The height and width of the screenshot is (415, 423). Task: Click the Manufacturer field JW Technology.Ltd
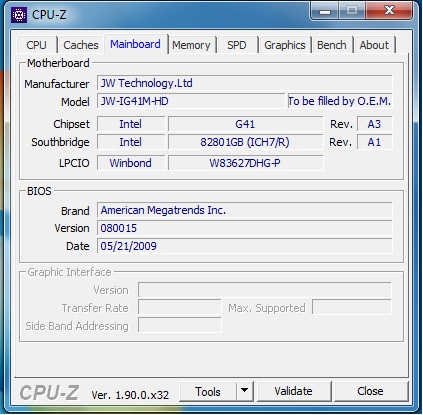[244, 83]
